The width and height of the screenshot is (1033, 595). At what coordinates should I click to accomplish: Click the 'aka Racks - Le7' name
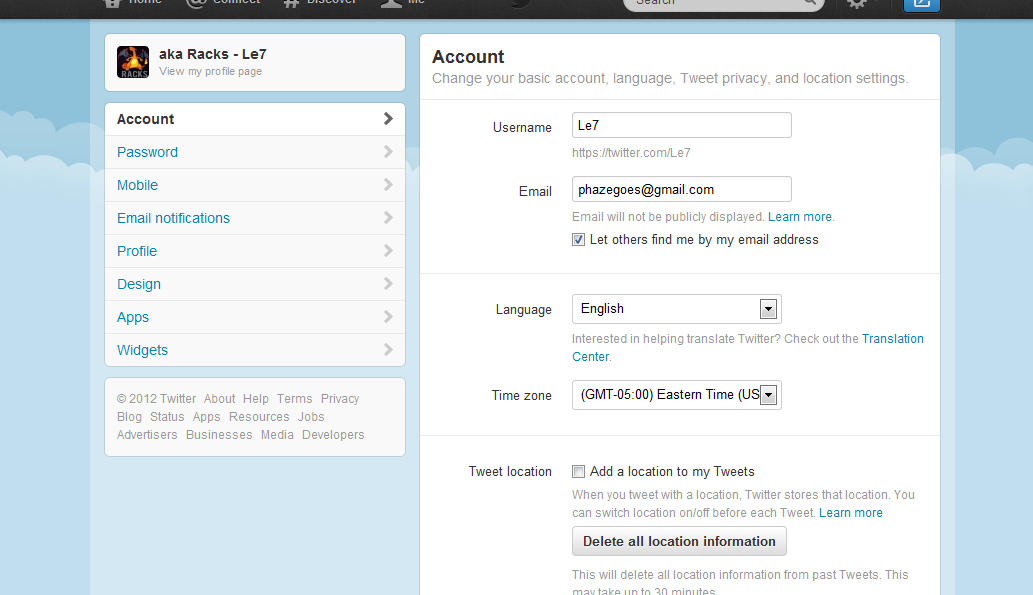coord(212,54)
